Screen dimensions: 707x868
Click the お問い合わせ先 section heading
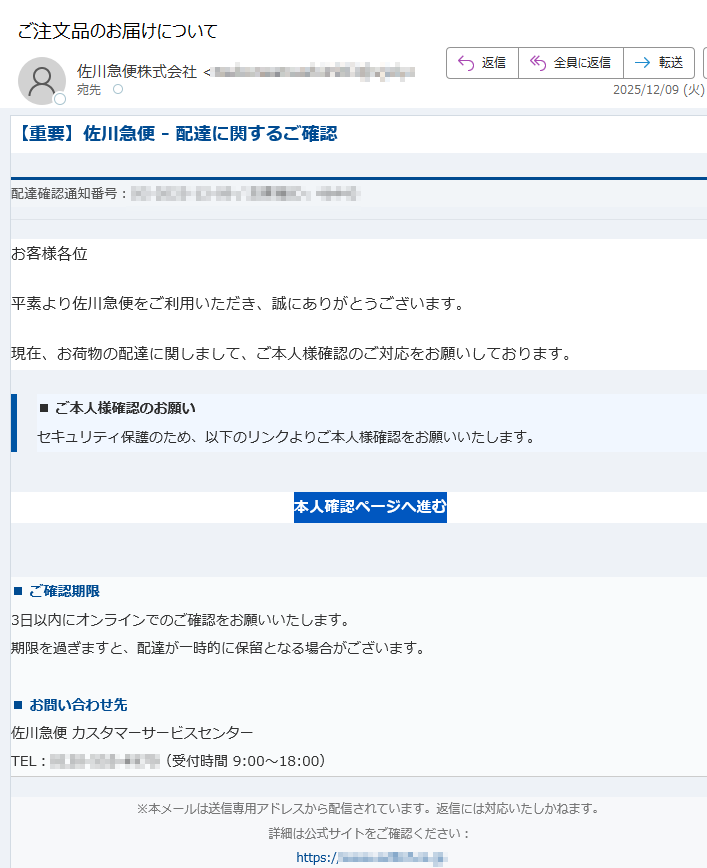[78, 705]
